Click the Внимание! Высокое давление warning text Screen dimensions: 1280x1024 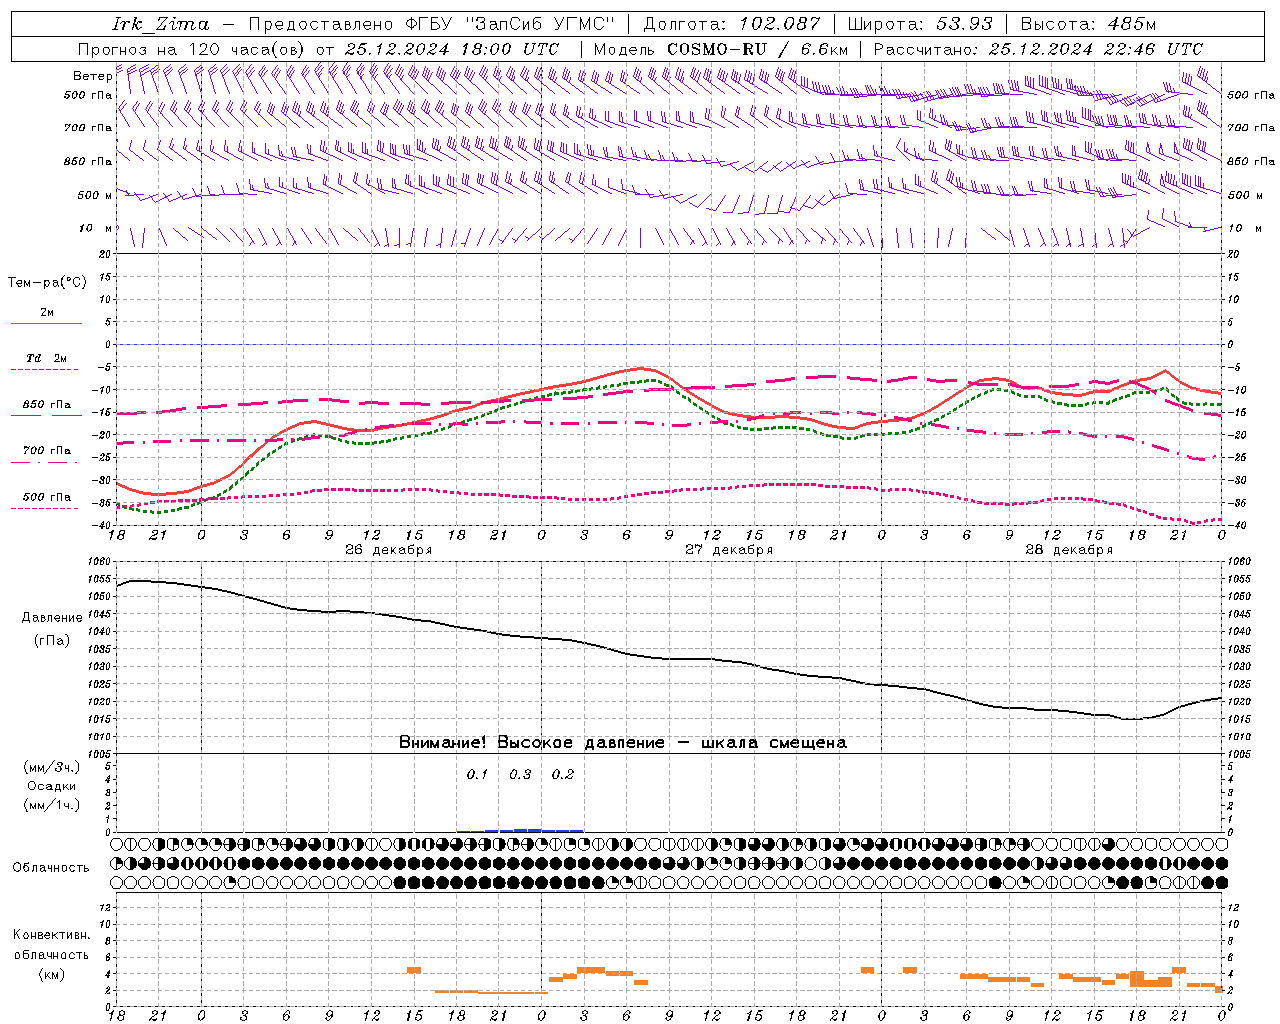click(x=623, y=742)
